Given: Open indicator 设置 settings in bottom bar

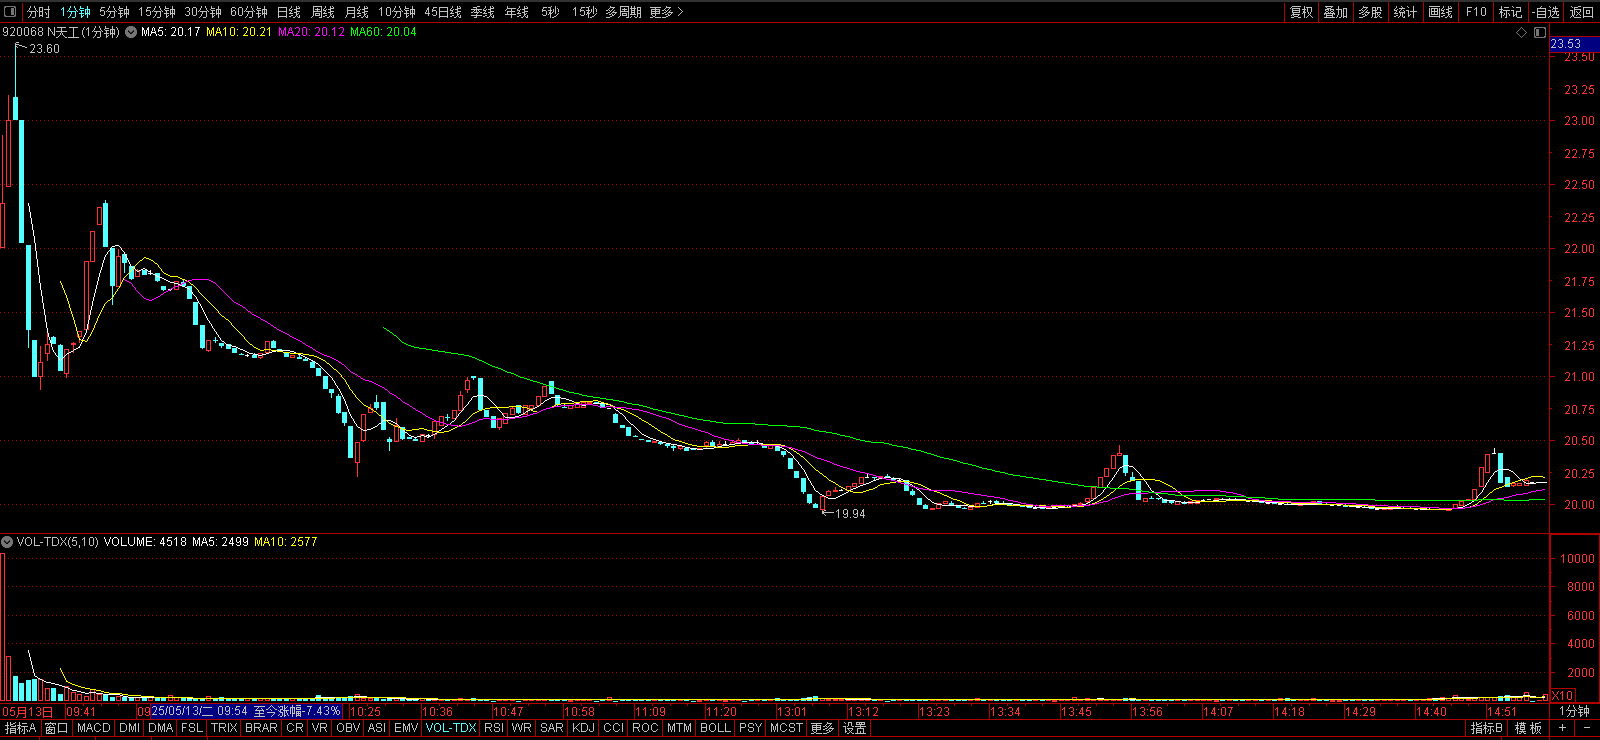Looking at the screenshot, I should coord(854,728).
